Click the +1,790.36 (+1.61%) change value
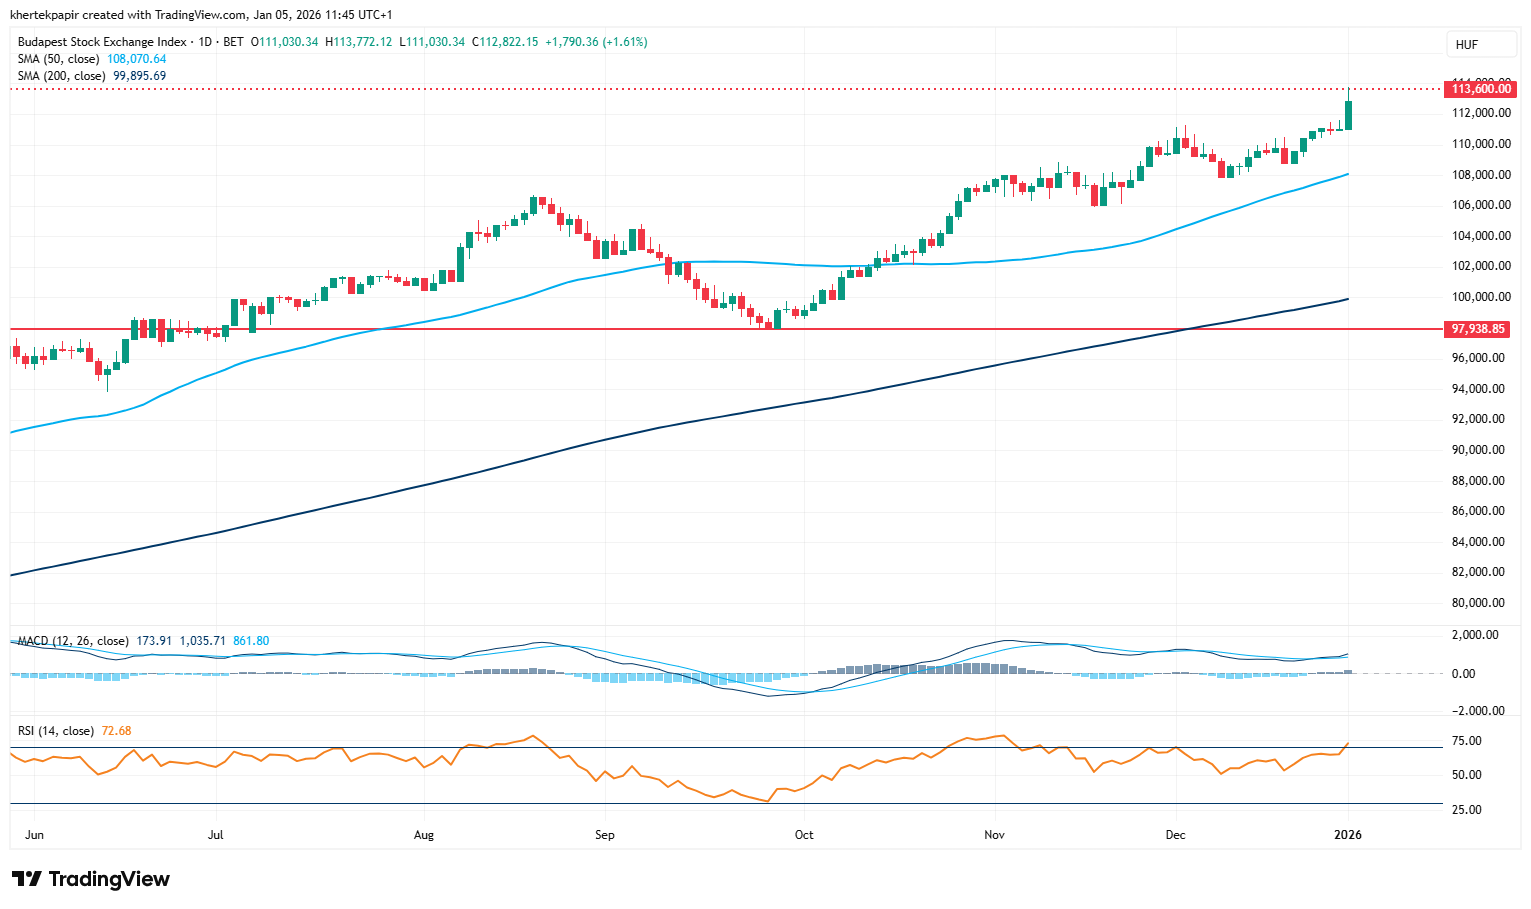The image size is (1531, 909). click(x=596, y=42)
